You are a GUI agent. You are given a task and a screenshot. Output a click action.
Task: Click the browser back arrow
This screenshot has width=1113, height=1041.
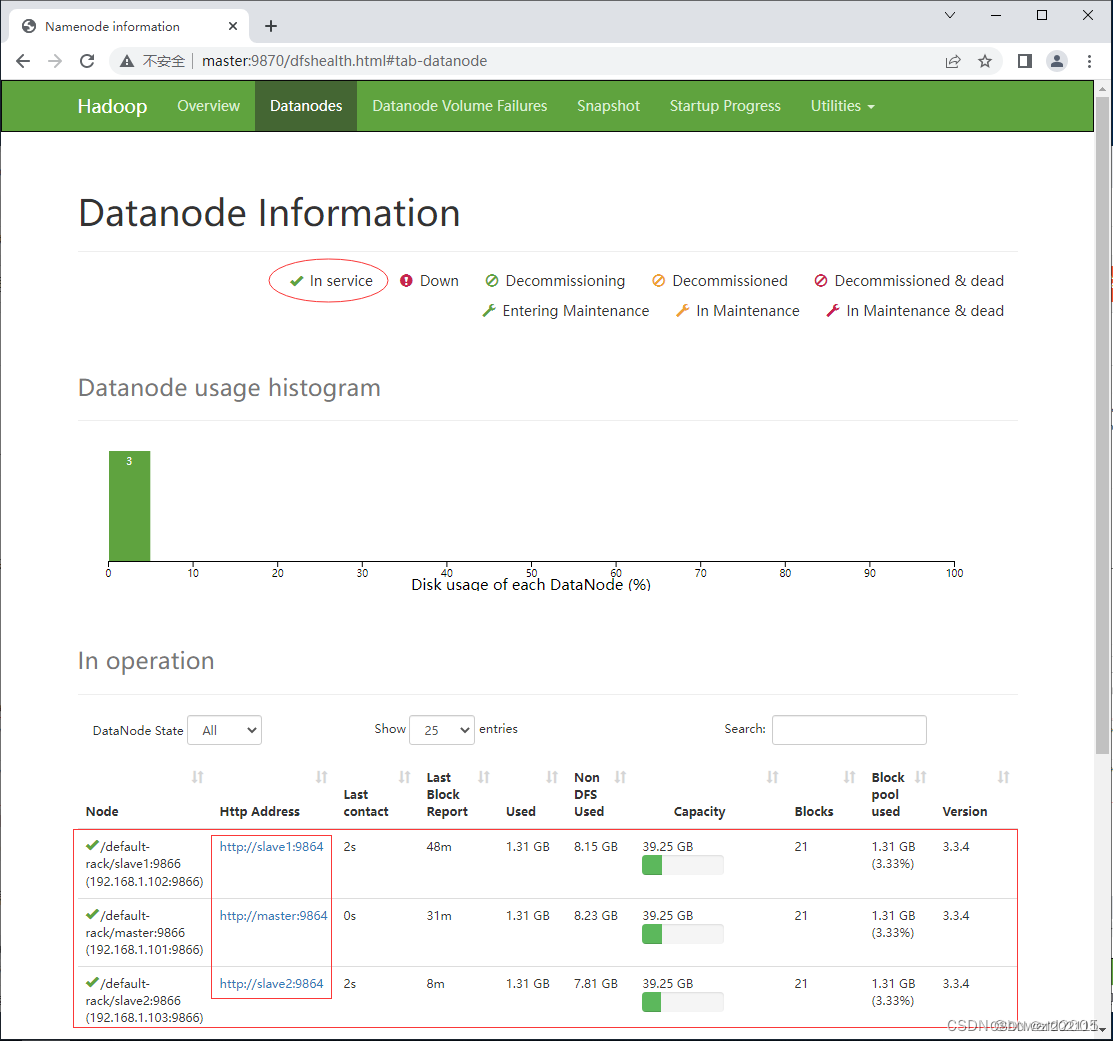click(23, 61)
